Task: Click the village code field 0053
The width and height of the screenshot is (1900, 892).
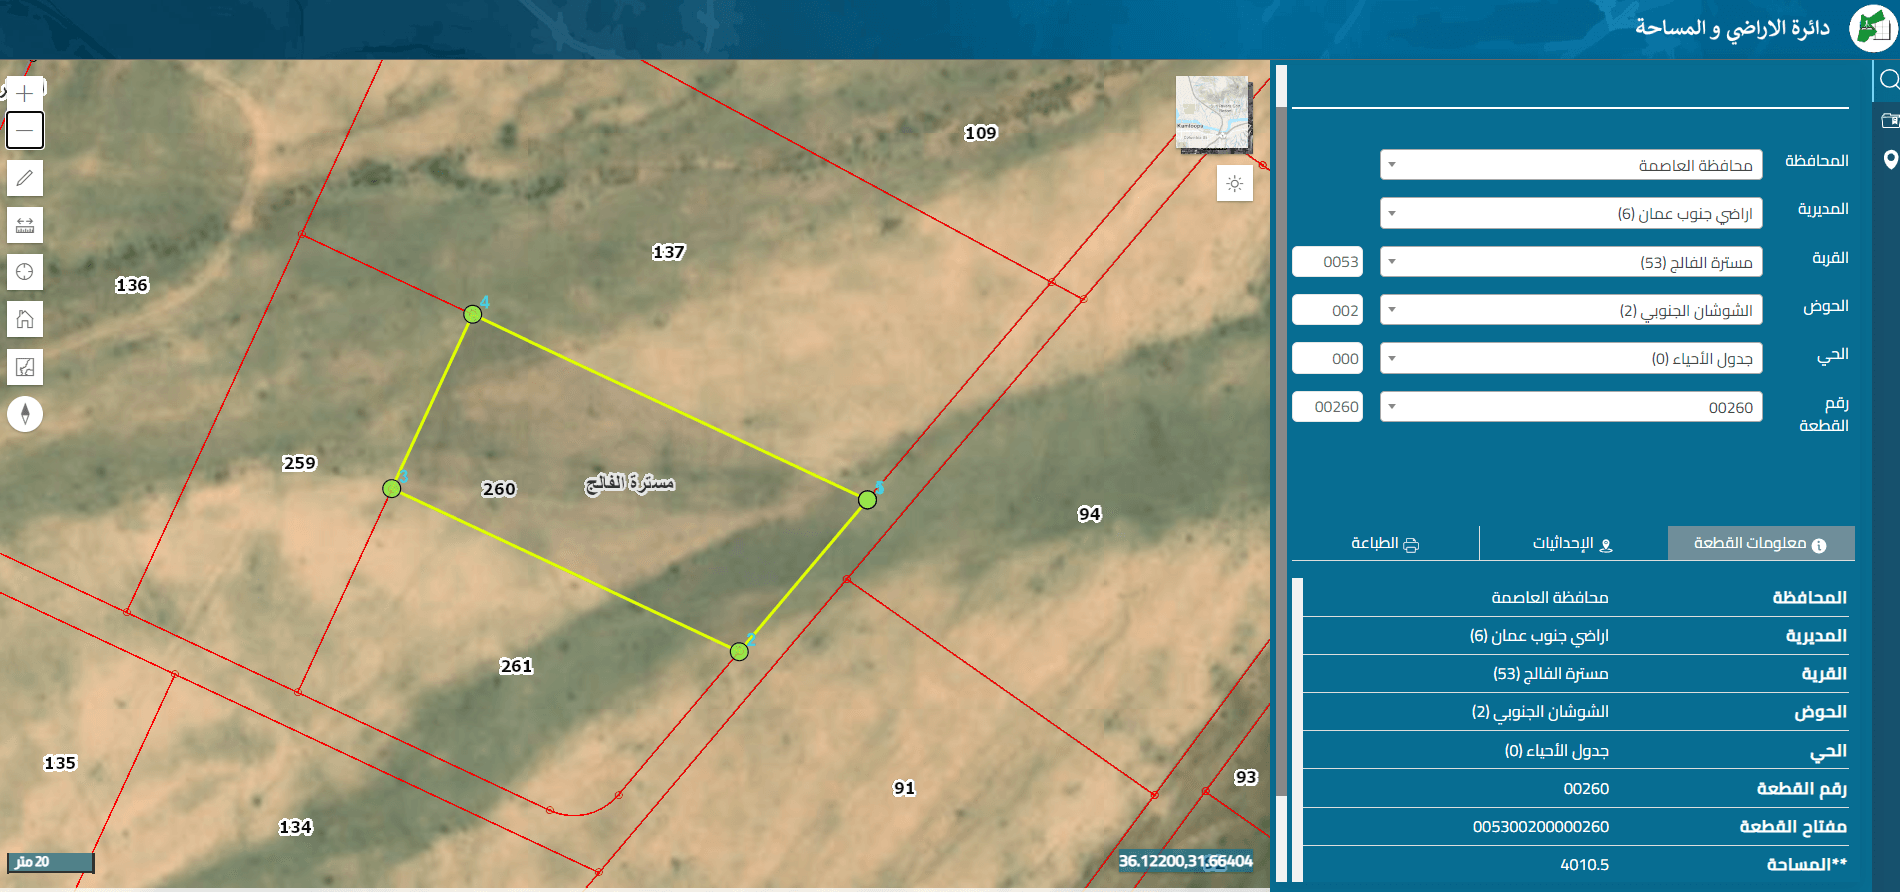Action: click(1328, 262)
